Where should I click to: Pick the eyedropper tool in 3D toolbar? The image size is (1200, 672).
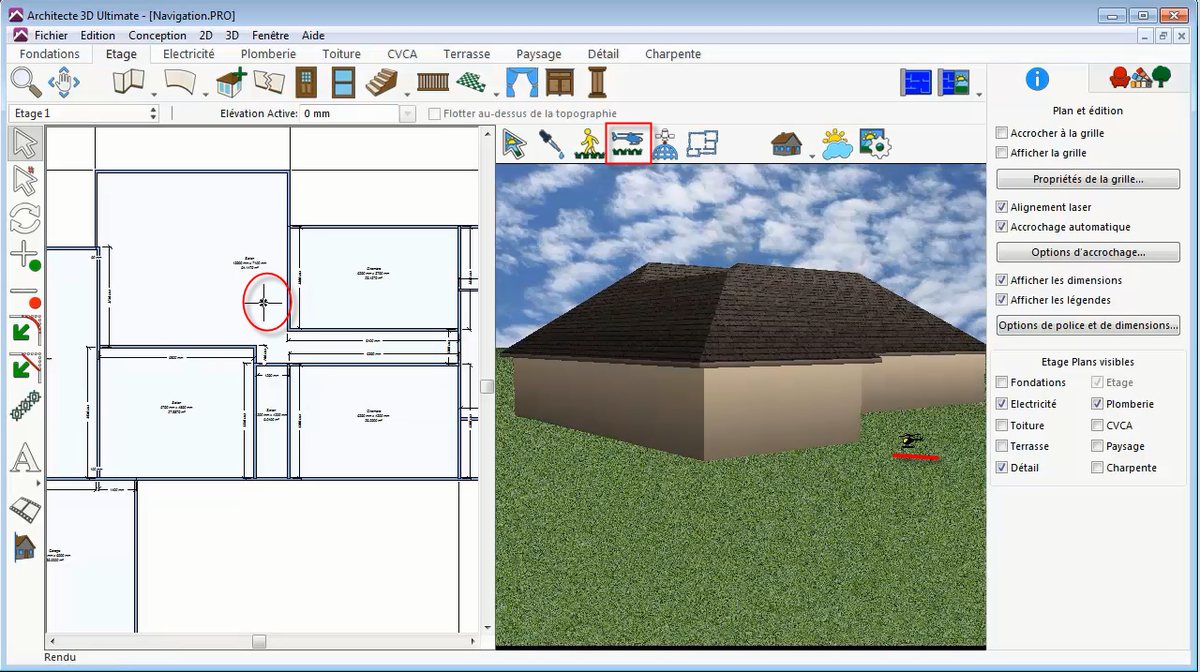552,144
